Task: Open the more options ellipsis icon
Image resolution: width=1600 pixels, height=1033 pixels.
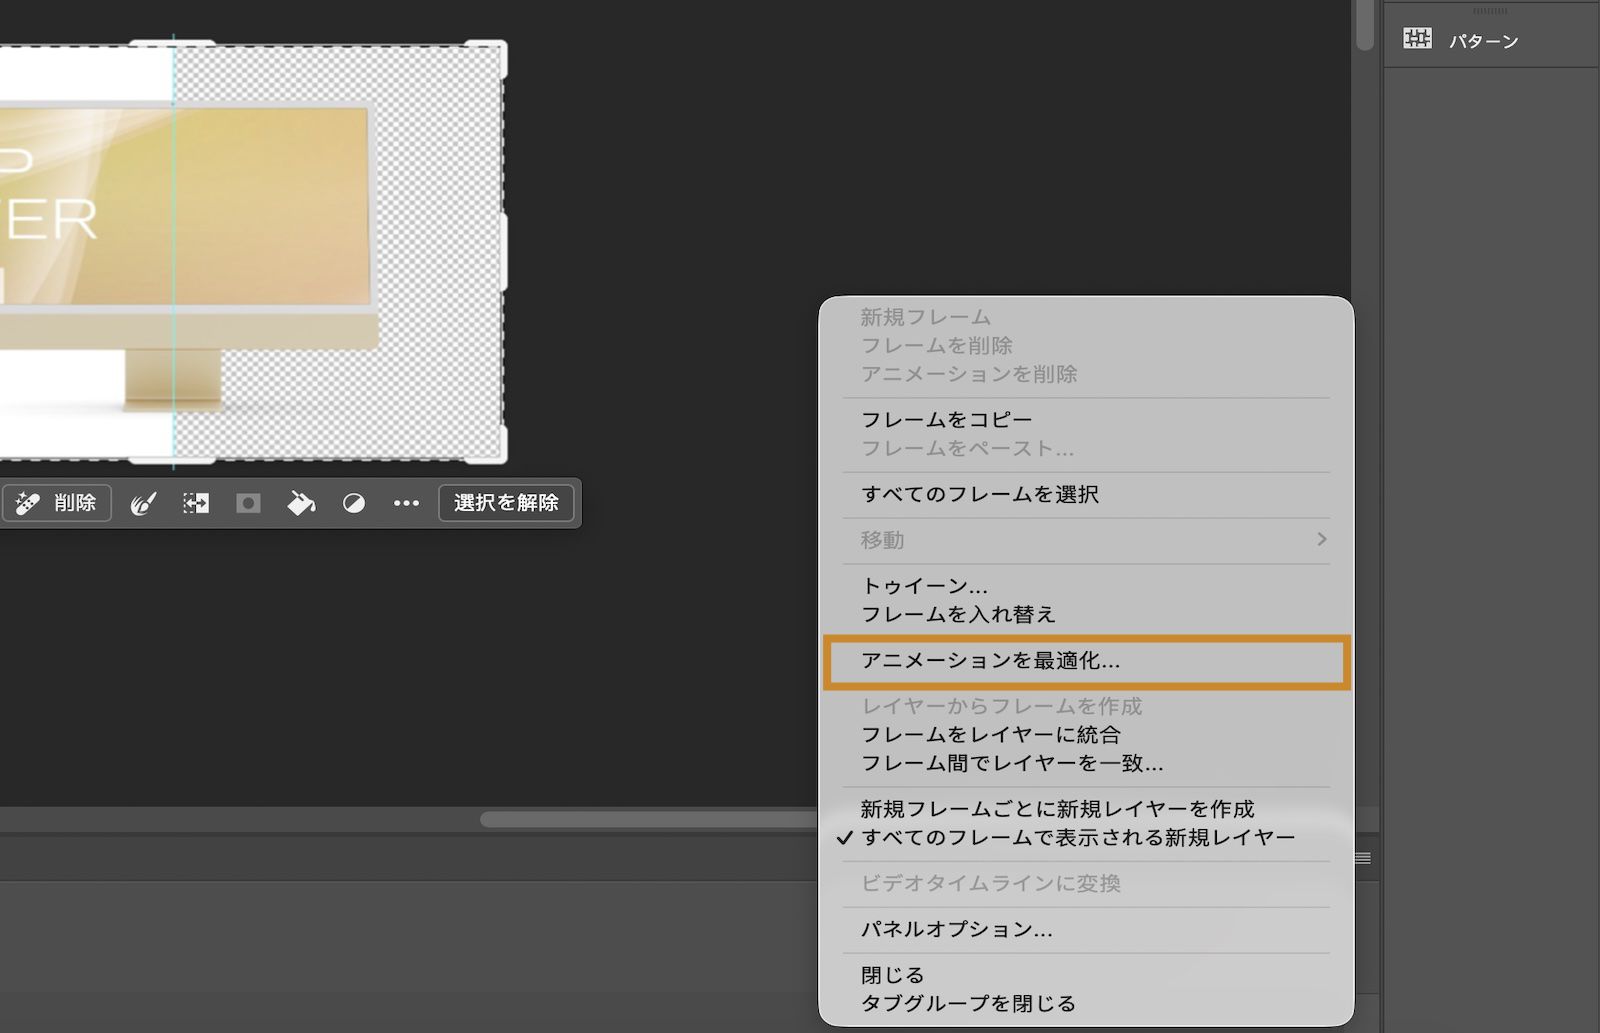Action: tap(405, 503)
